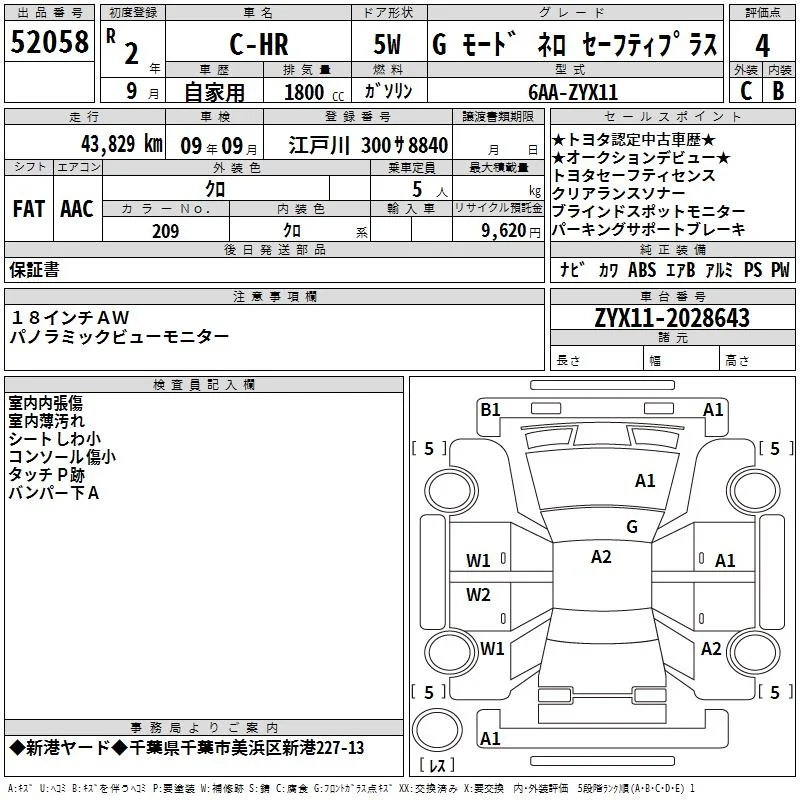
Task: Select chassis number ZYX11-2028643
Action: [672, 318]
